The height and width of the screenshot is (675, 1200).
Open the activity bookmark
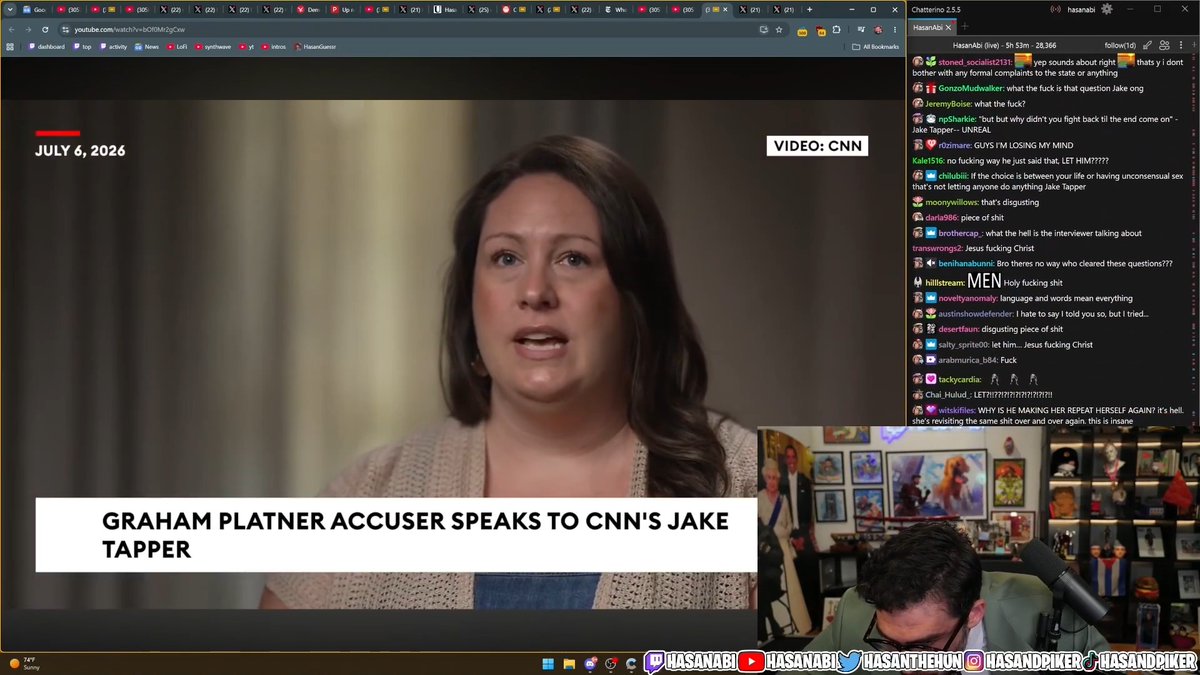pos(113,47)
